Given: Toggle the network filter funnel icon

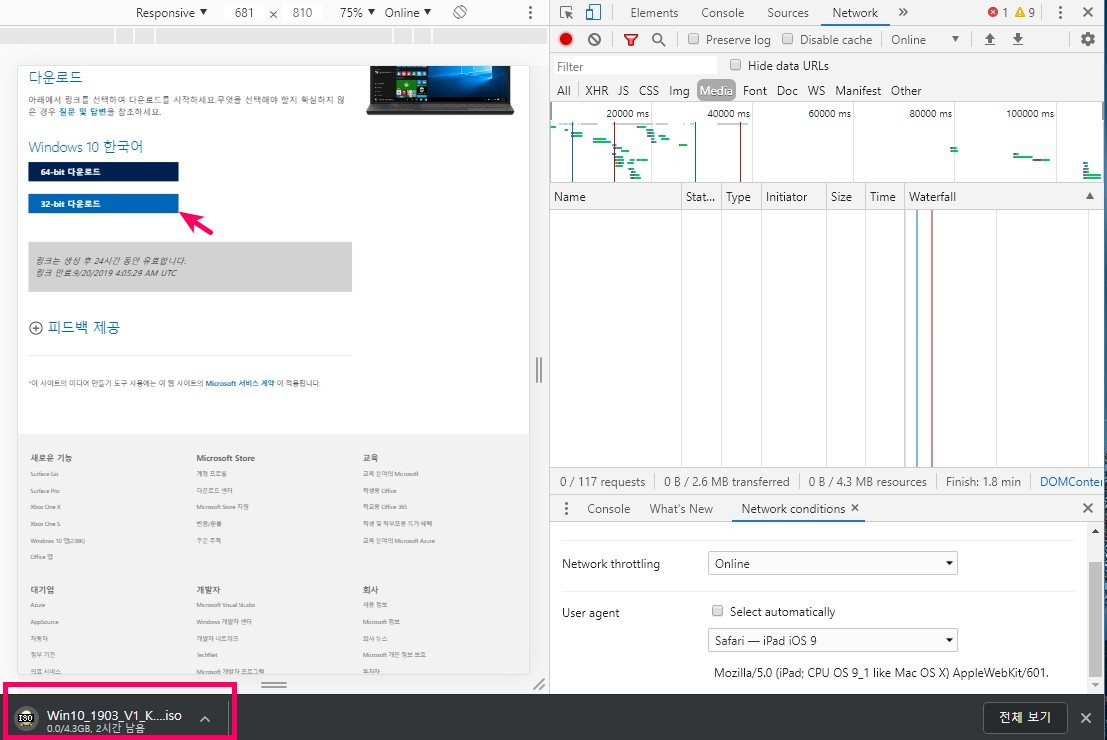Looking at the screenshot, I should click(x=630, y=40).
